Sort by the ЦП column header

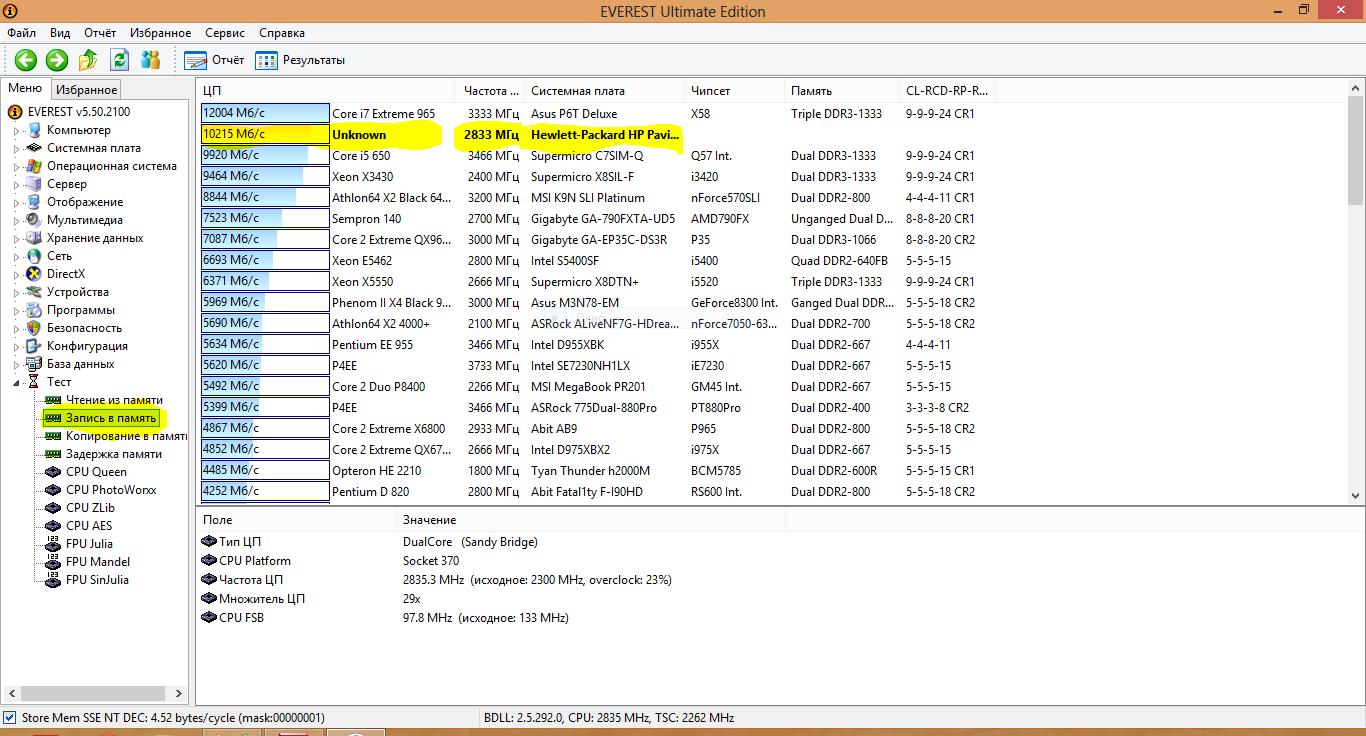click(x=327, y=91)
